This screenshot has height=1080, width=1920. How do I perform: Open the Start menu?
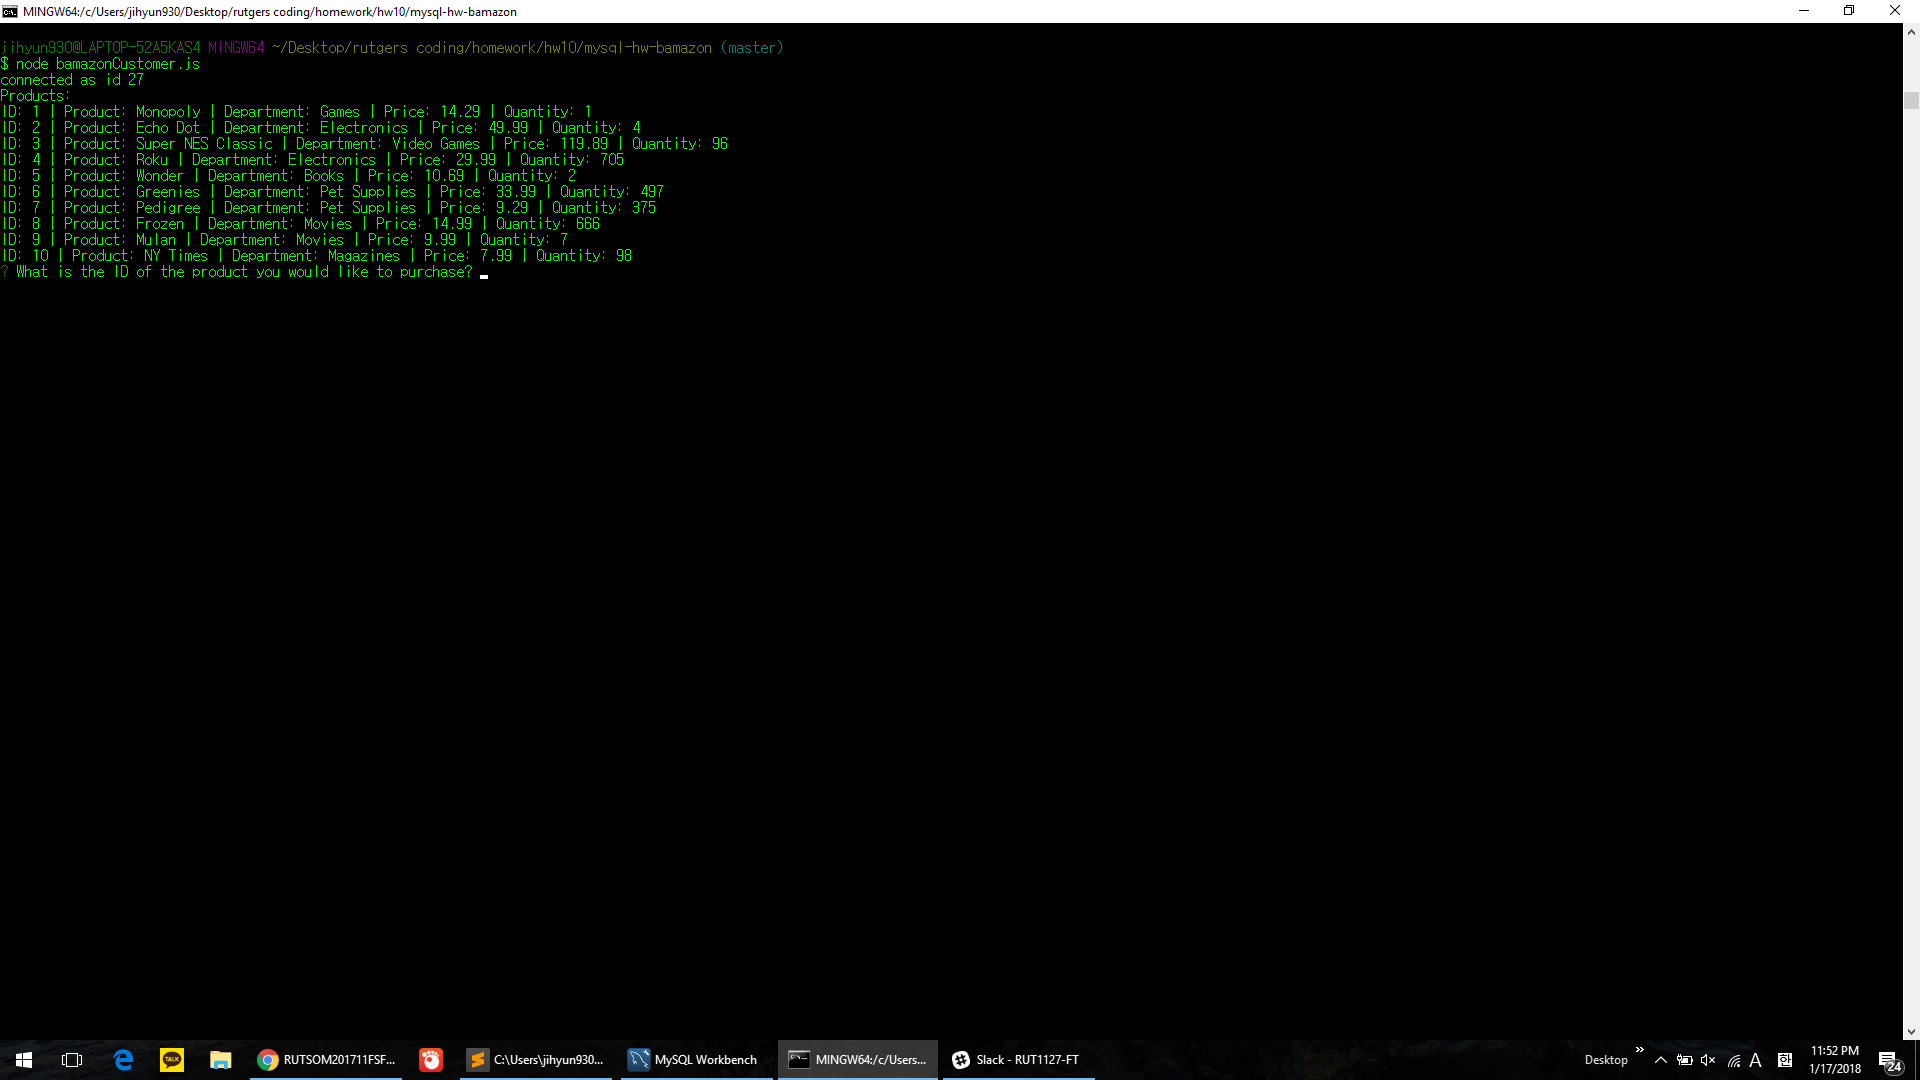tap(24, 1059)
